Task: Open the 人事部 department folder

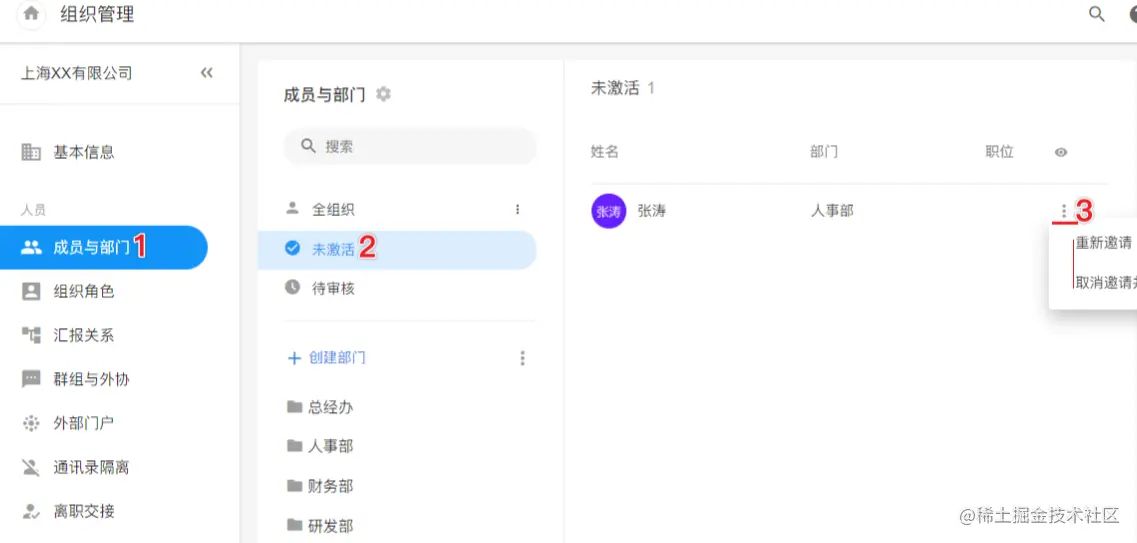Action: 330,446
